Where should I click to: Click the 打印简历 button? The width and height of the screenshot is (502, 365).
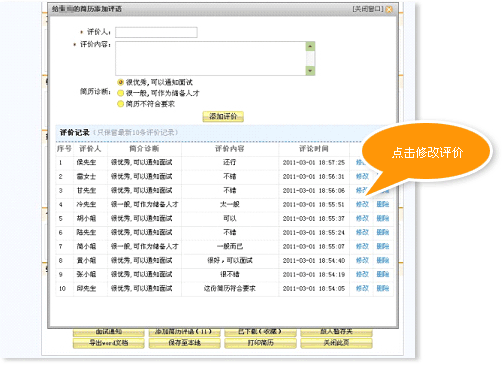point(260,343)
